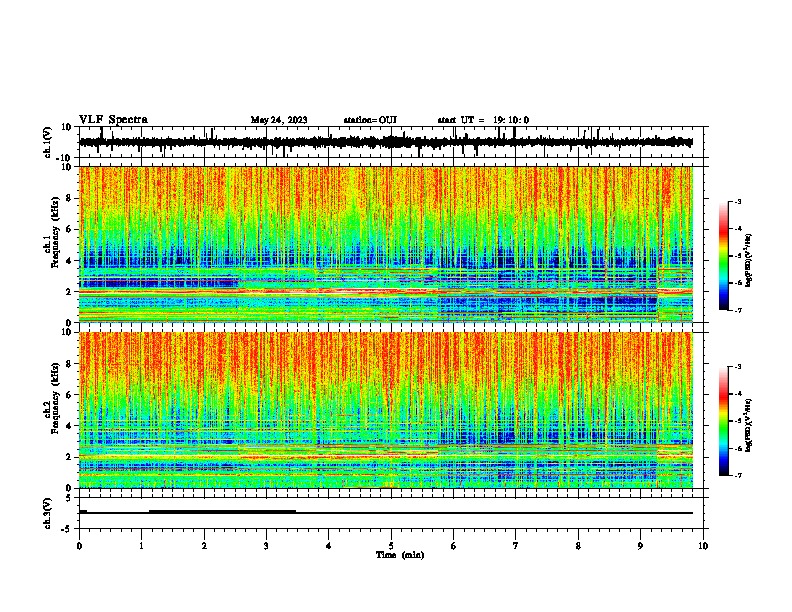Click the "VLF Spectra" plot title

(113, 119)
